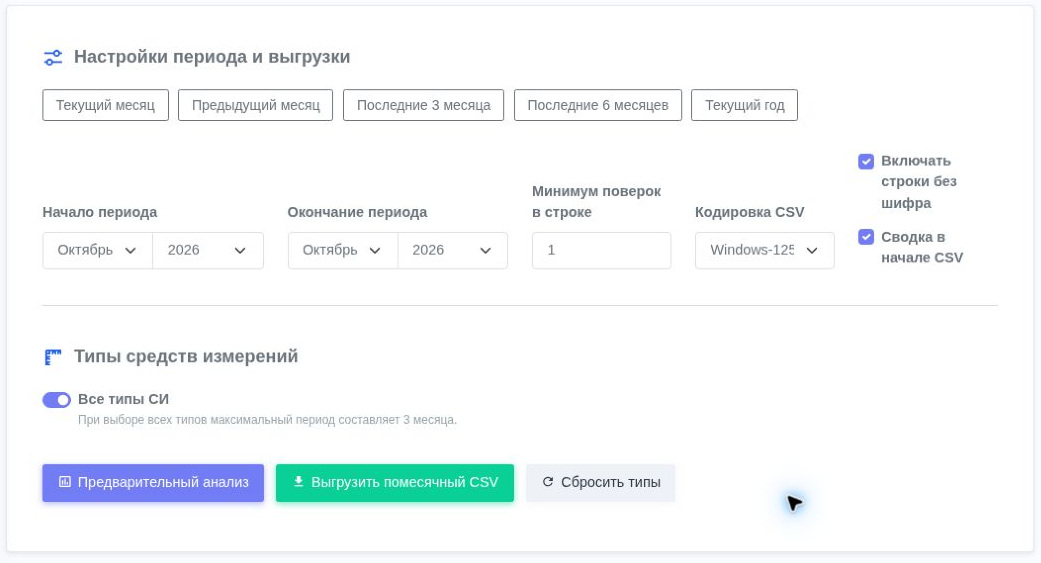Click the Окончание периода label
The image size is (1041, 563).
pyautogui.click(x=357, y=212)
